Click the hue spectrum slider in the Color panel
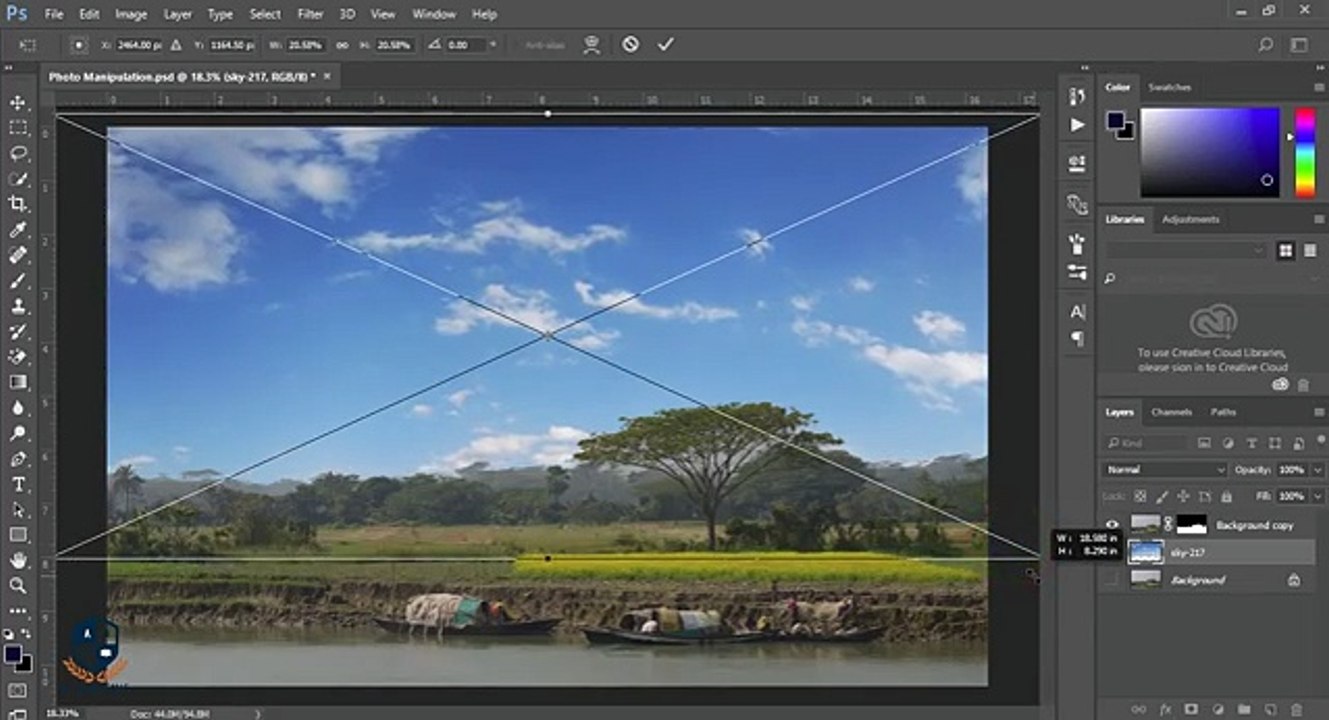This screenshot has width=1329, height=720. coord(1306,152)
